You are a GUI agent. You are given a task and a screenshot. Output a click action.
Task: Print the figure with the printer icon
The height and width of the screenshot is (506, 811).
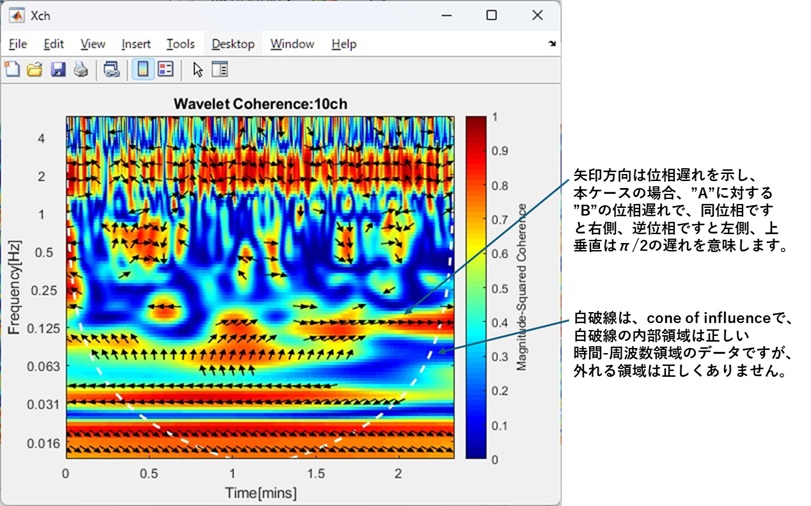[79, 70]
